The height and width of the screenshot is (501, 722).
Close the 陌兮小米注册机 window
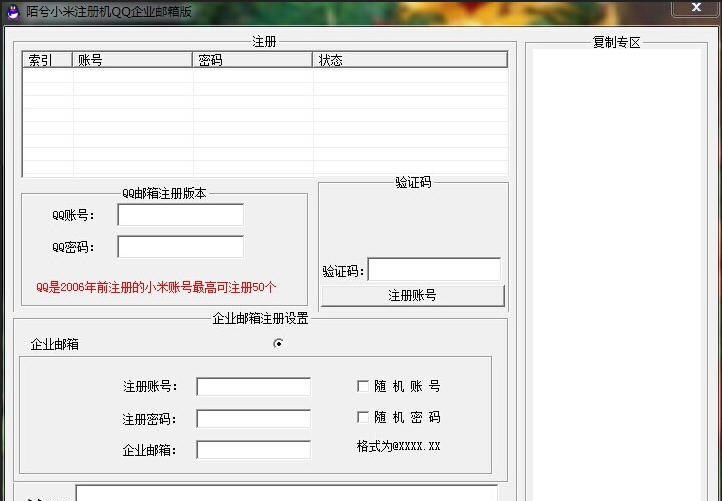(x=696, y=8)
